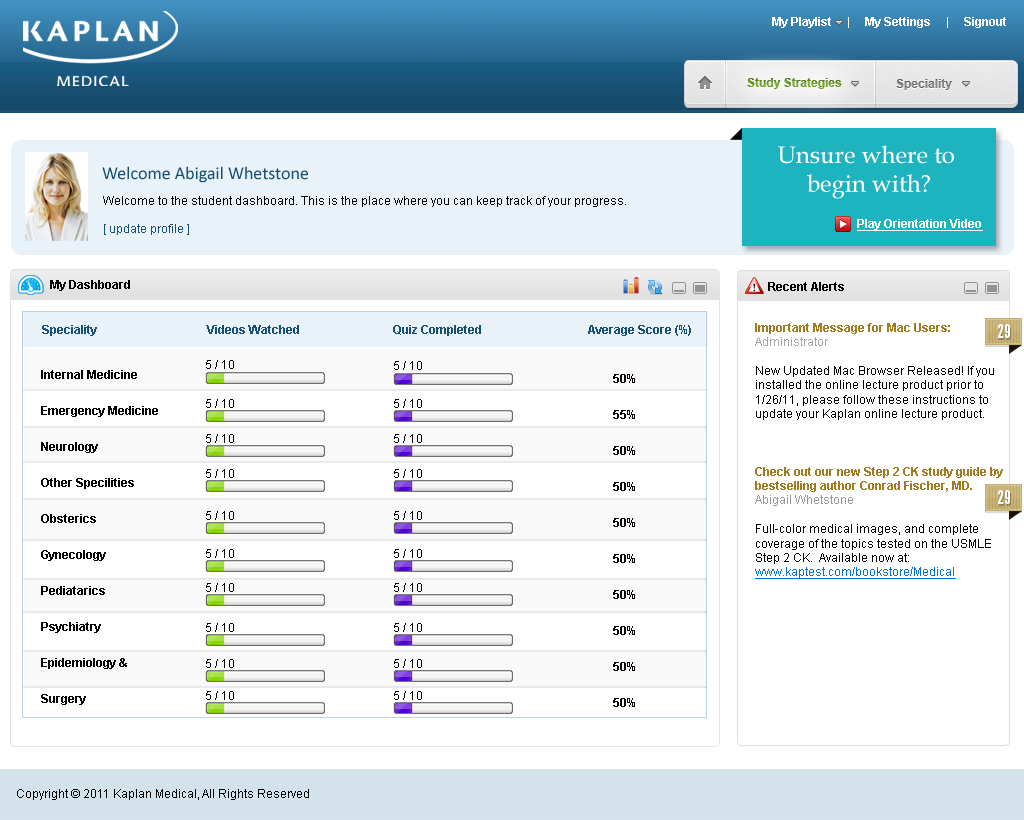Screen dimensions: 1024x820
Task: Refresh the My Dashboard panel
Action: pyautogui.click(x=655, y=287)
